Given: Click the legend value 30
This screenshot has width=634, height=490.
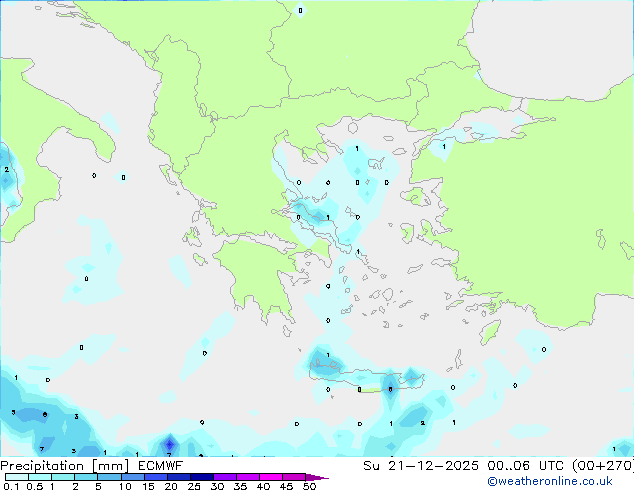Looking at the screenshot, I should (x=217, y=486).
